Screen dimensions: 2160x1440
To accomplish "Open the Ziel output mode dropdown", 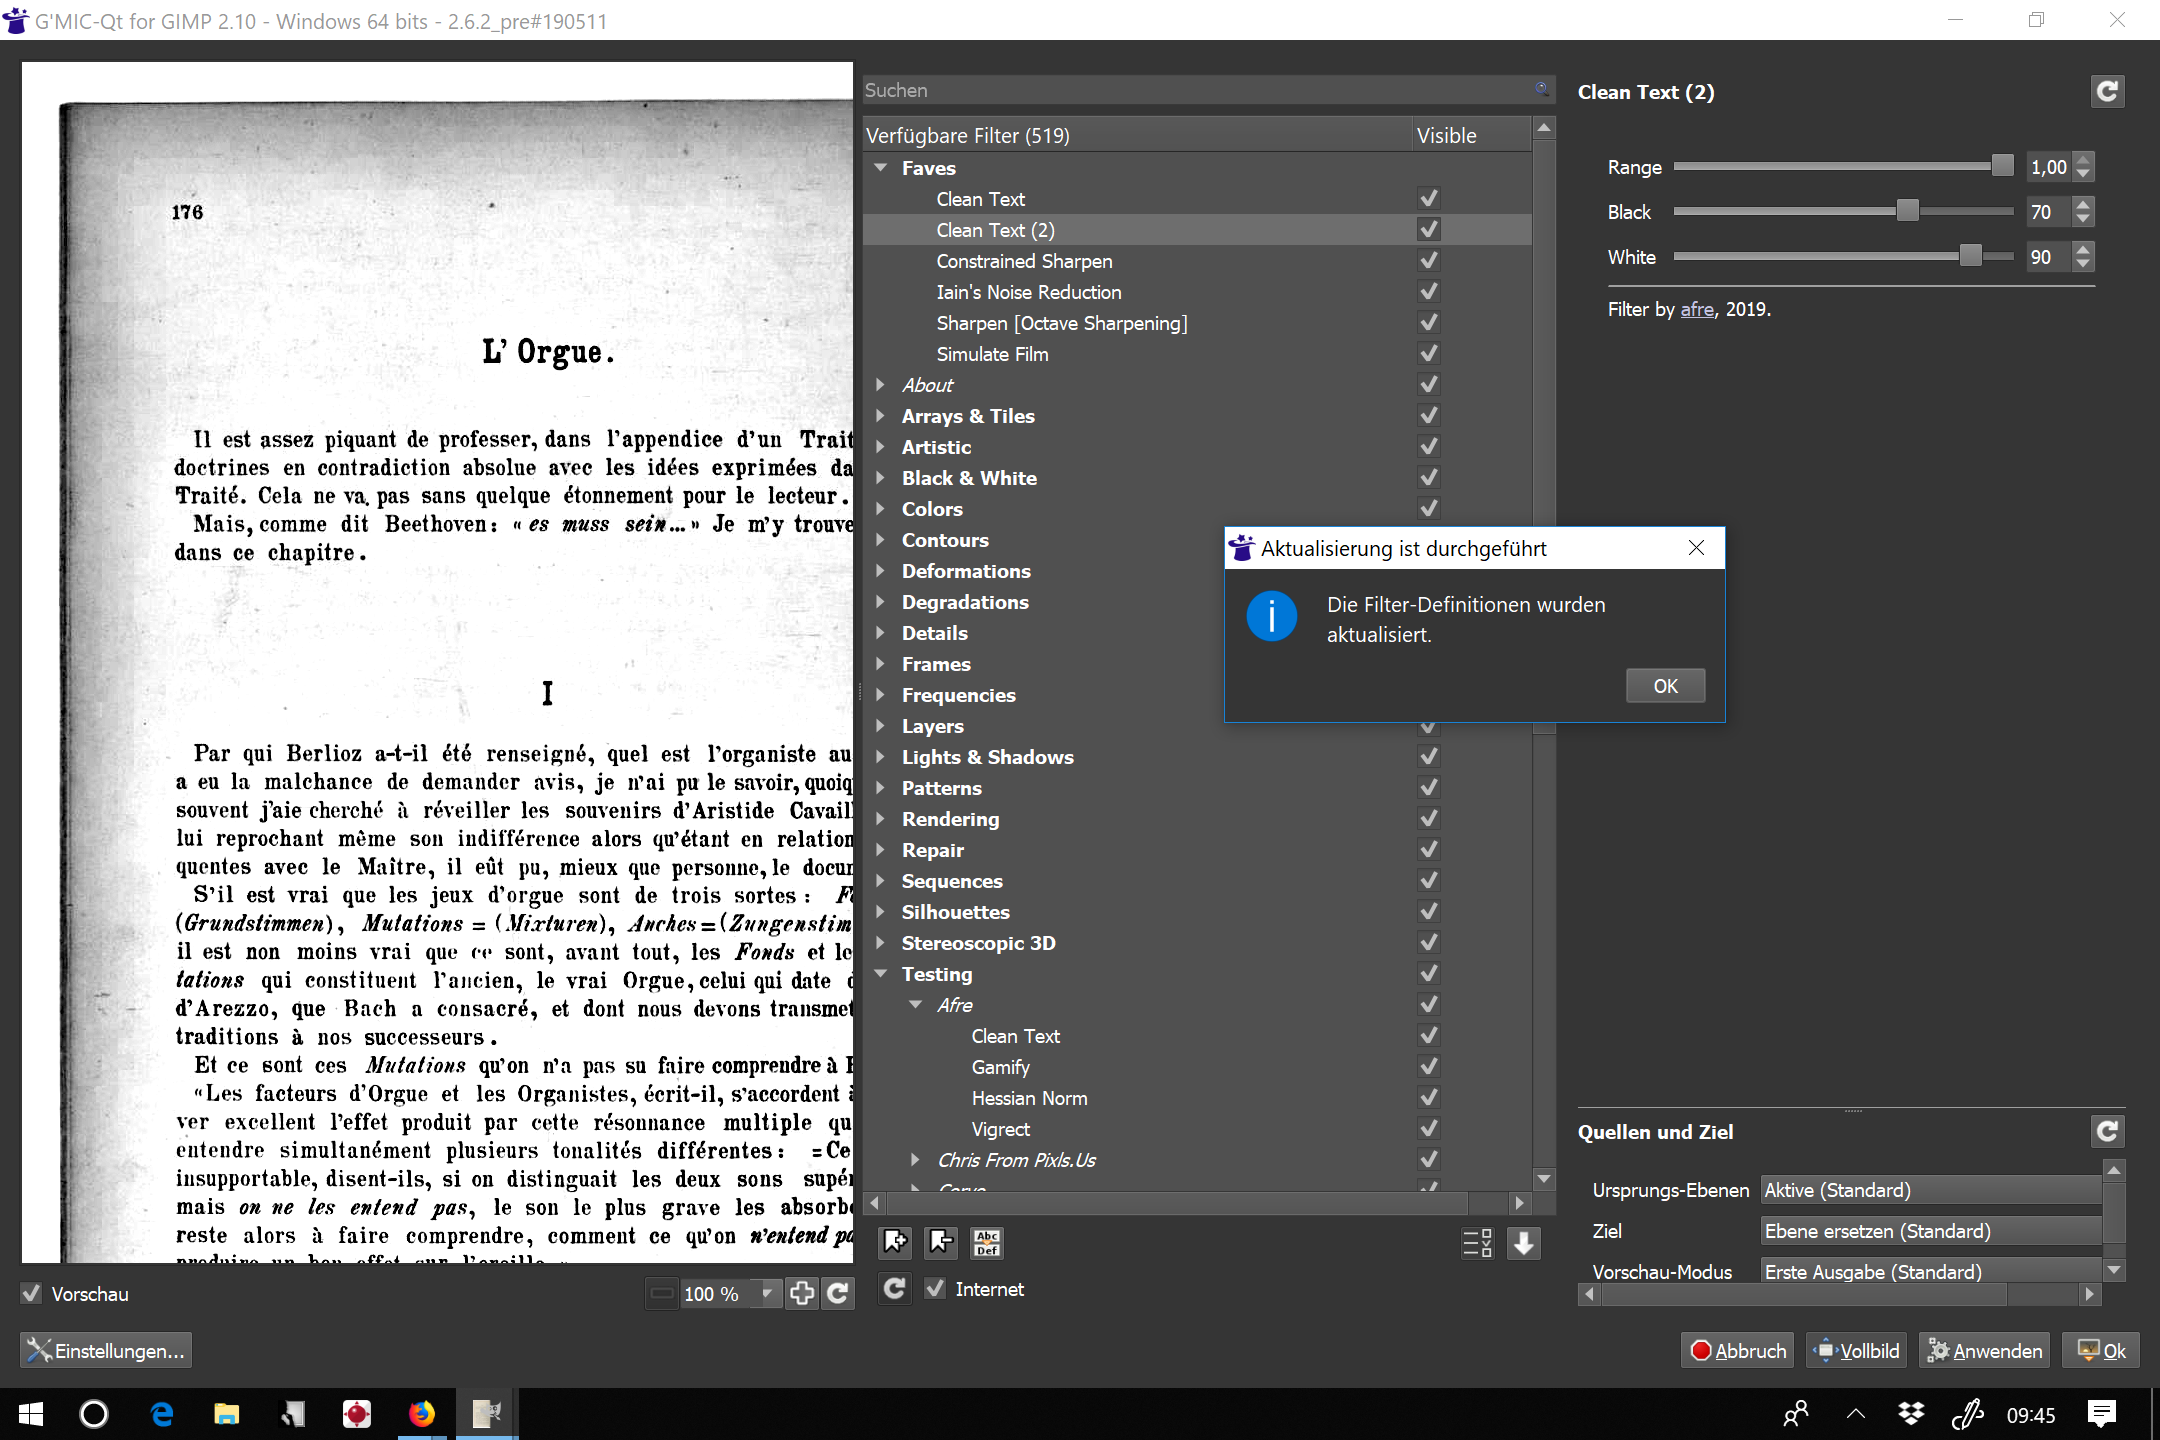I will tap(1930, 1231).
